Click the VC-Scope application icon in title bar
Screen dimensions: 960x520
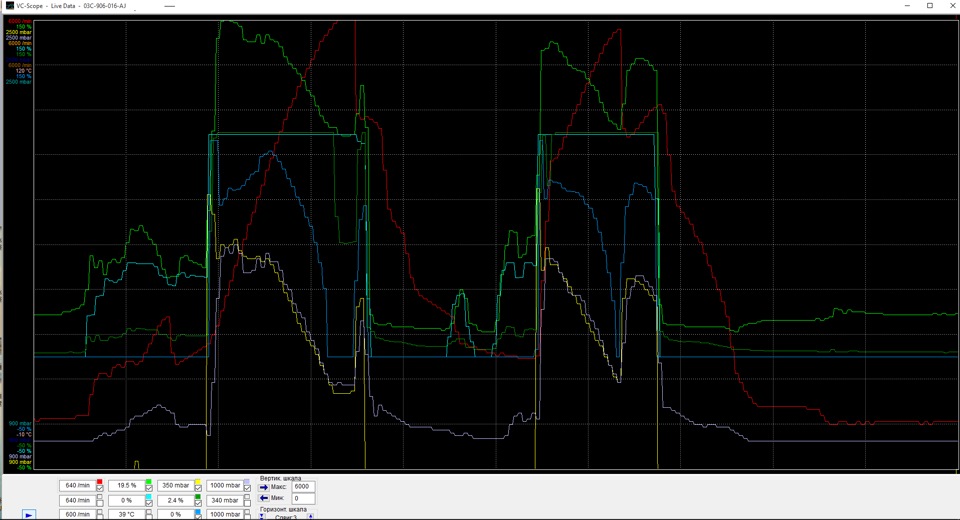[10, 6]
